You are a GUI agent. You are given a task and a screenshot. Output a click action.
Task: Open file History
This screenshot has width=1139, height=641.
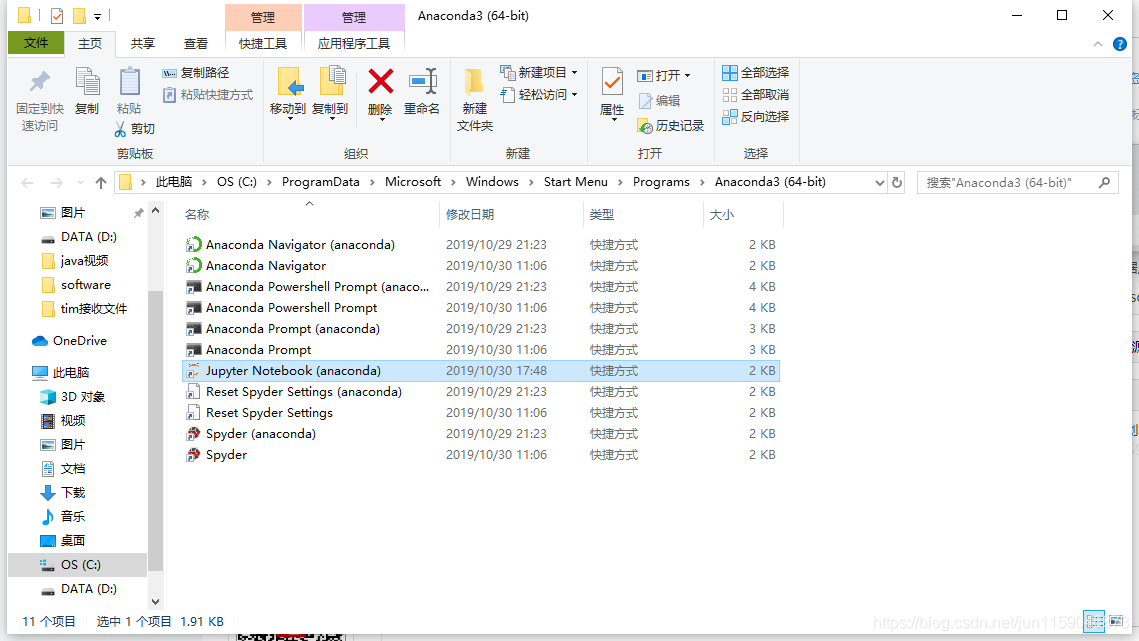click(670, 126)
